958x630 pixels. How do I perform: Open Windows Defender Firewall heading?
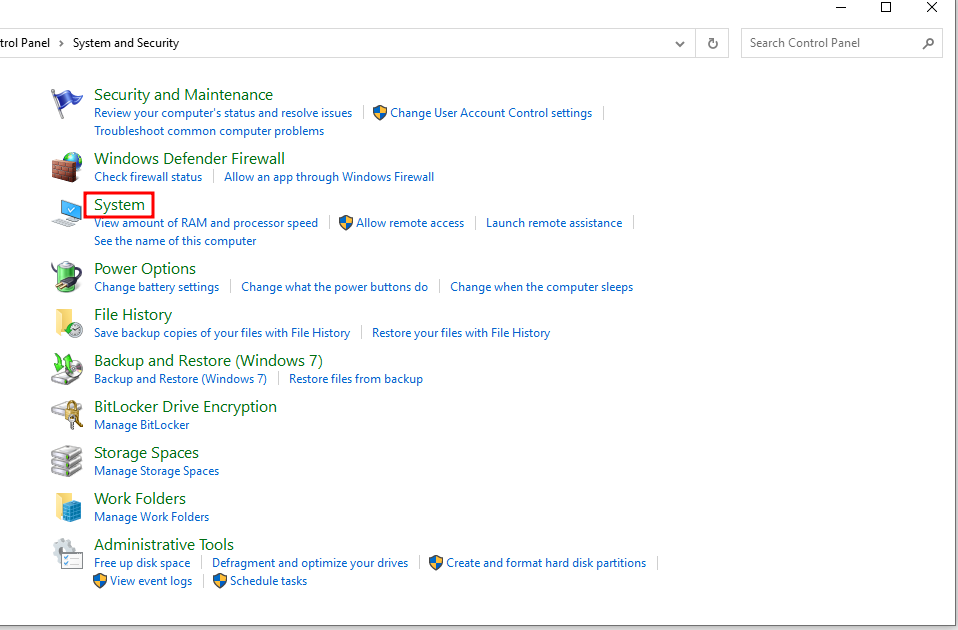point(189,159)
